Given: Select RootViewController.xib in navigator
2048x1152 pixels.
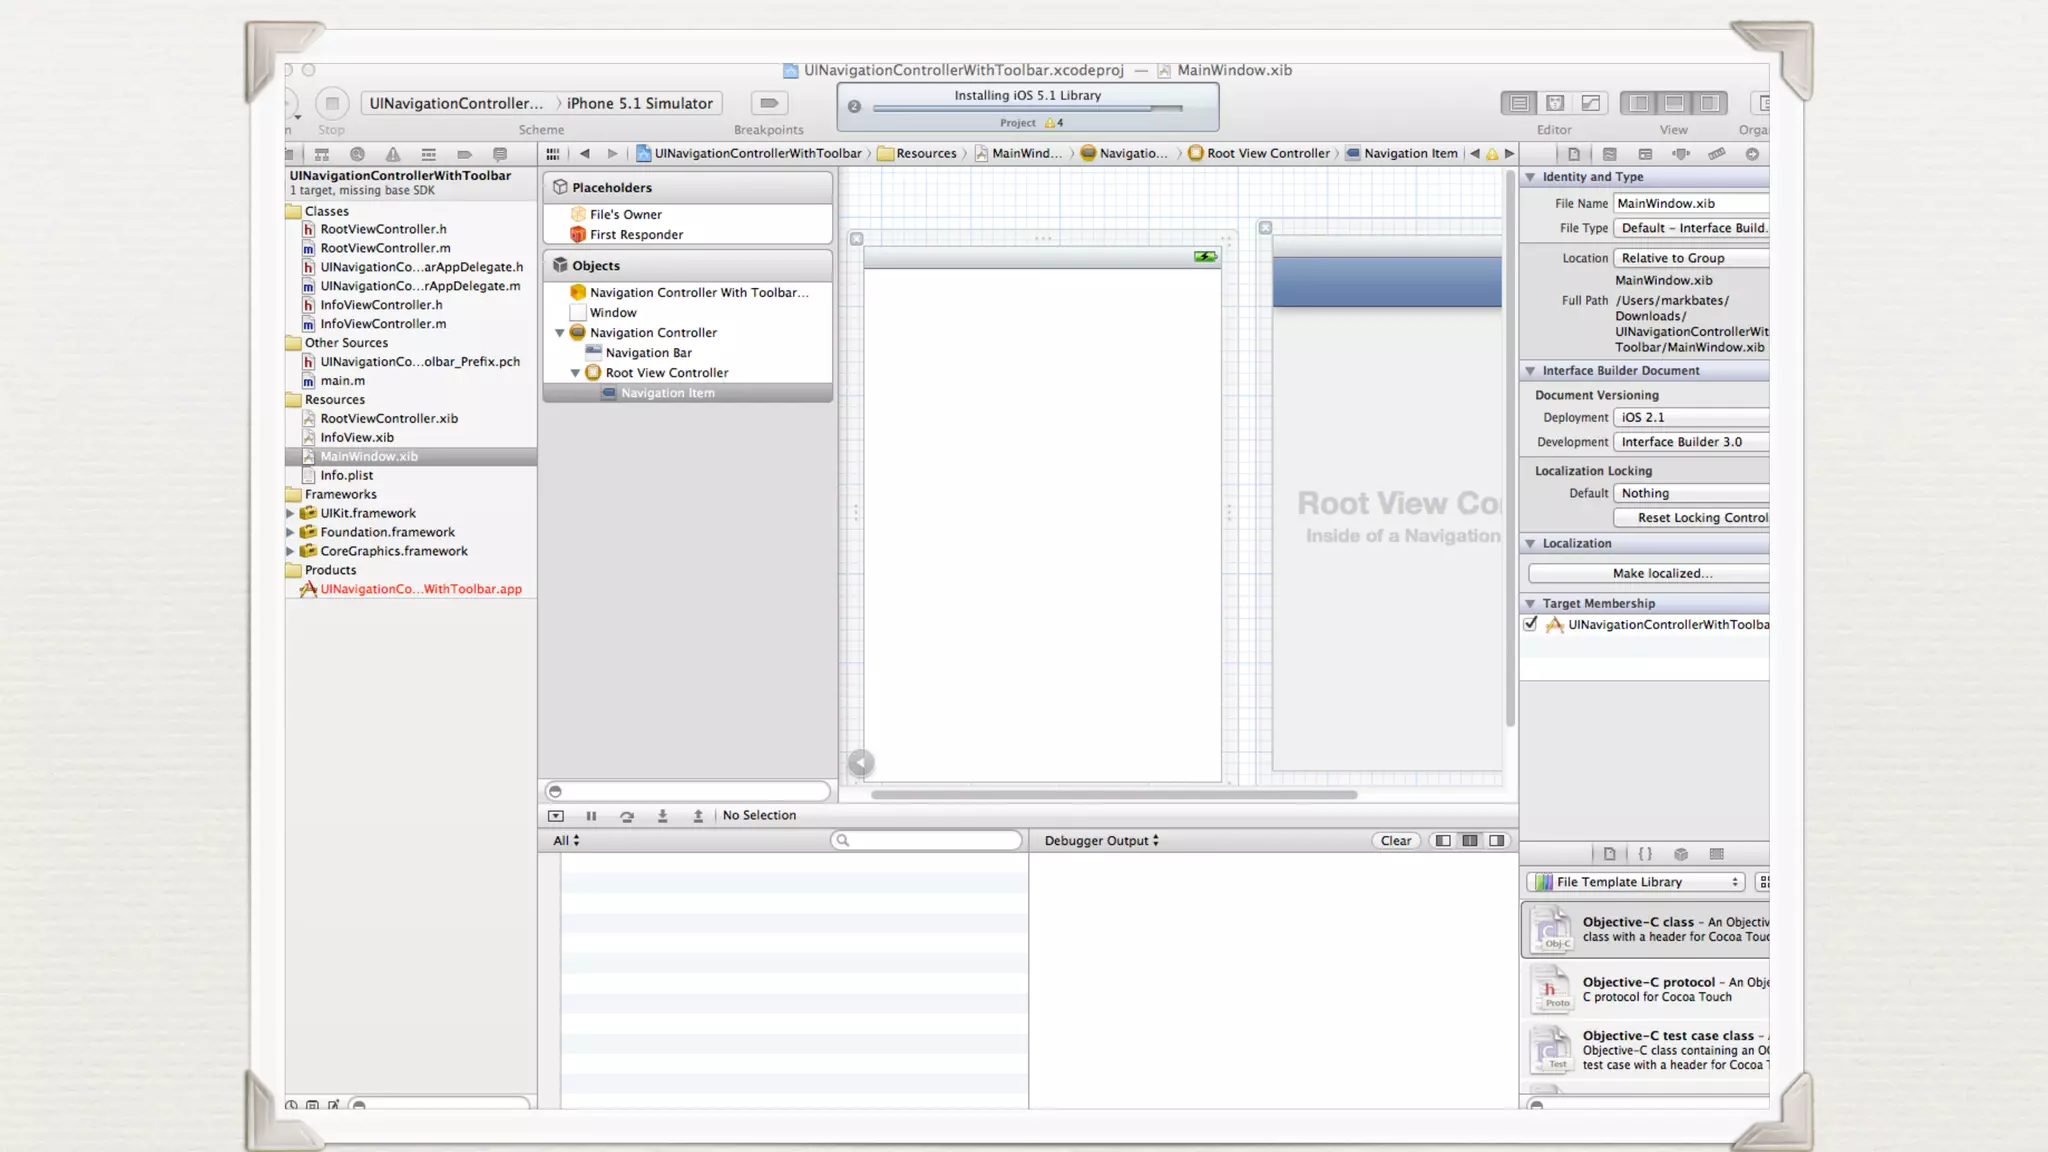Looking at the screenshot, I should pyautogui.click(x=389, y=419).
